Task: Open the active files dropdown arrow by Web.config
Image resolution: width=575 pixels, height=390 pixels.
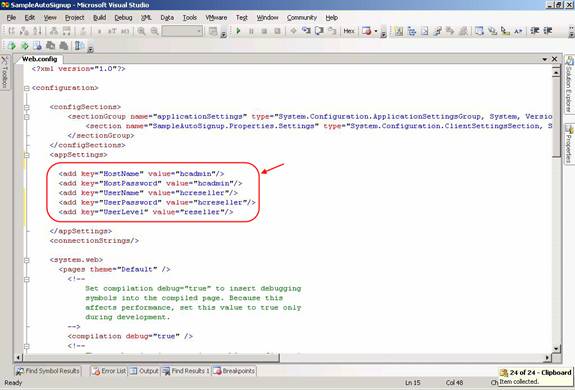Action: (x=545, y=59)
